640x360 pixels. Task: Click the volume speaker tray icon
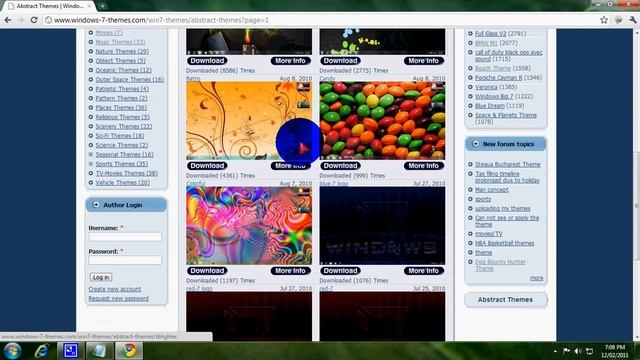[x=578, y=351]
